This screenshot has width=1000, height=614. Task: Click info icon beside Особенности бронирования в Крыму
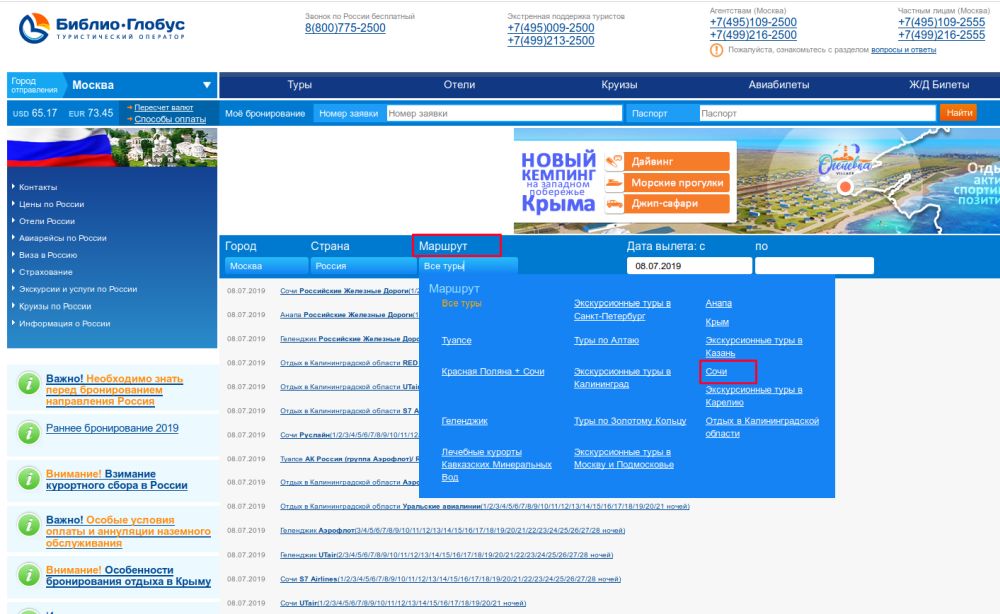click(28, 575)
